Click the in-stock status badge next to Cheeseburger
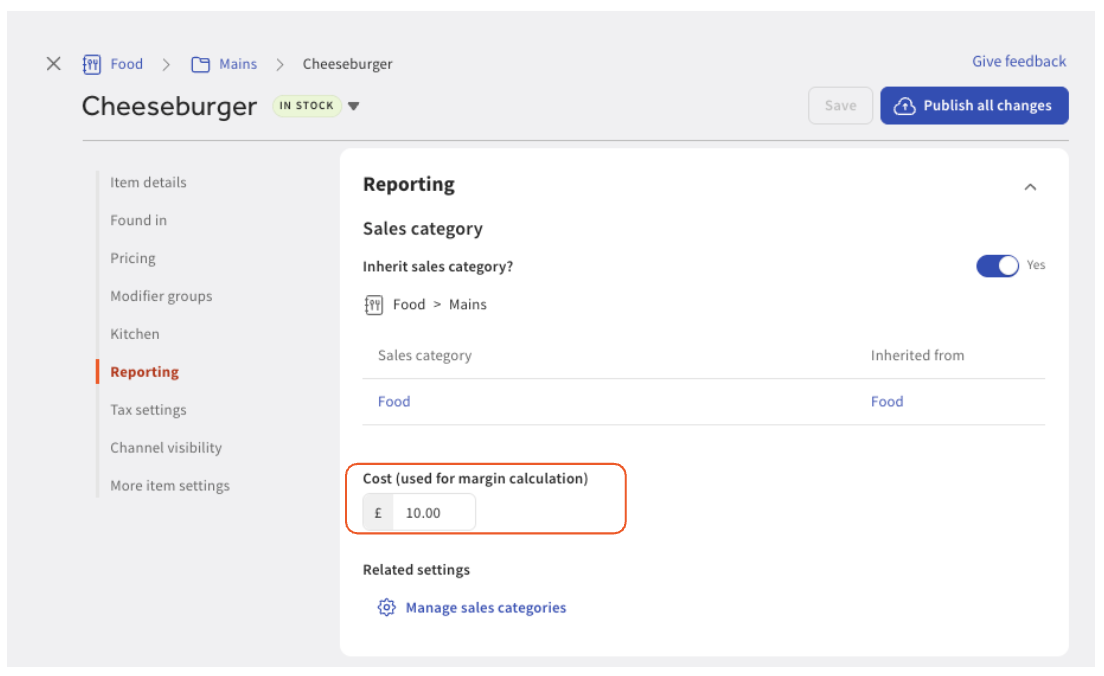1104x676 pixels. coord(309,105)
